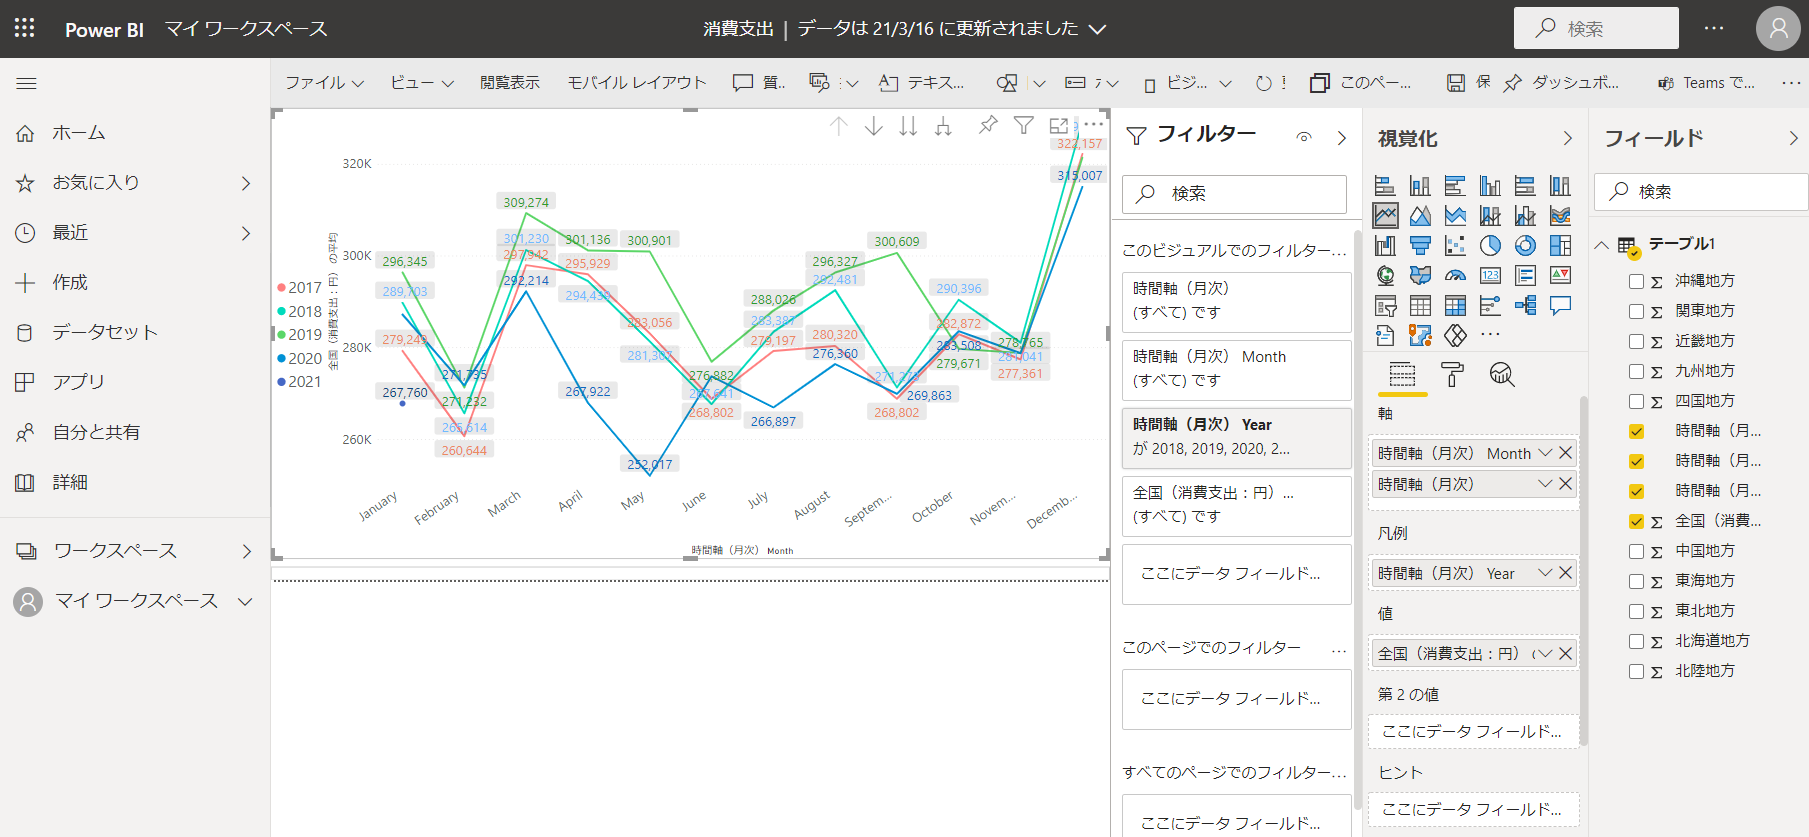
Task: Open the 時間軸（月次） Month axis field dropdown
Action: pos(1545,453)
